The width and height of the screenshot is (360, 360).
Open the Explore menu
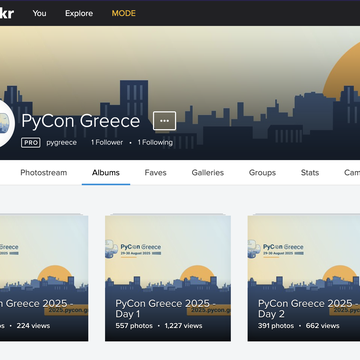[x=79, y=13]
